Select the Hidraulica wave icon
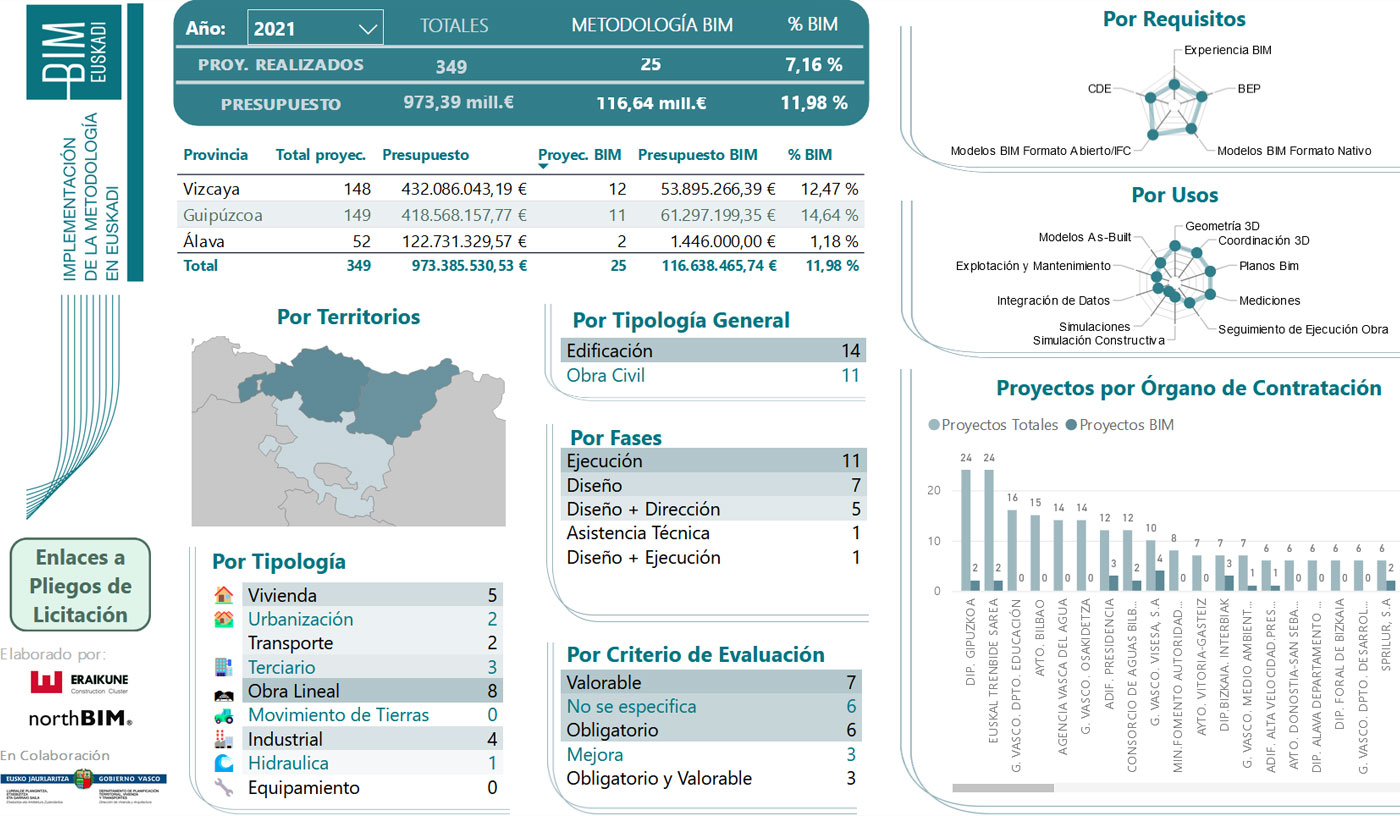 (x=224, y=763)
